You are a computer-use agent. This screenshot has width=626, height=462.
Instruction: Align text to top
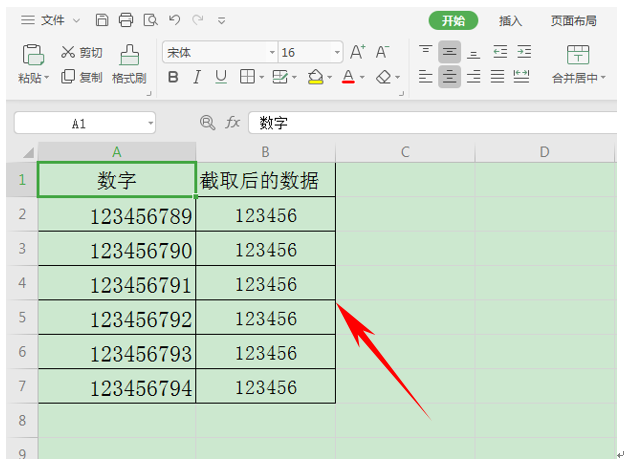click(426, 52)
